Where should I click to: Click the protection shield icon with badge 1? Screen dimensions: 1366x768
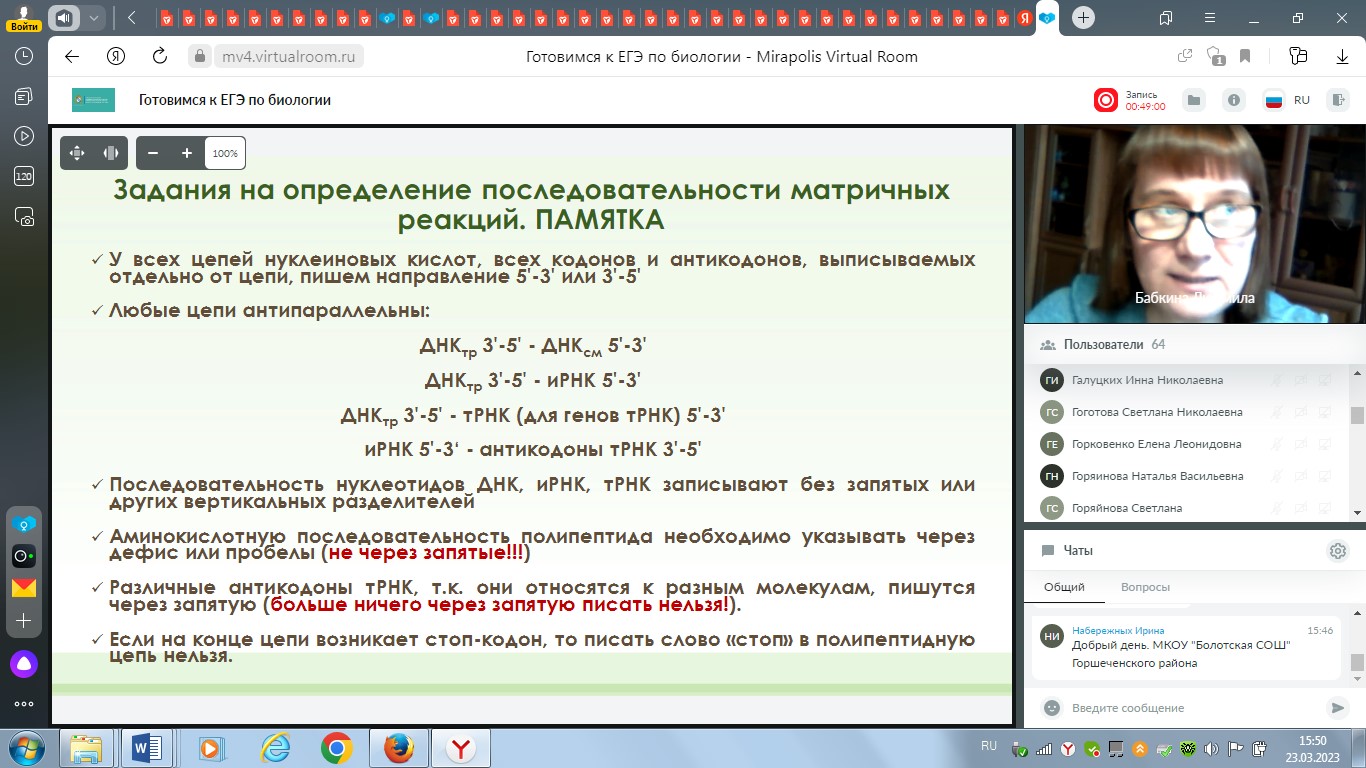1216,57
